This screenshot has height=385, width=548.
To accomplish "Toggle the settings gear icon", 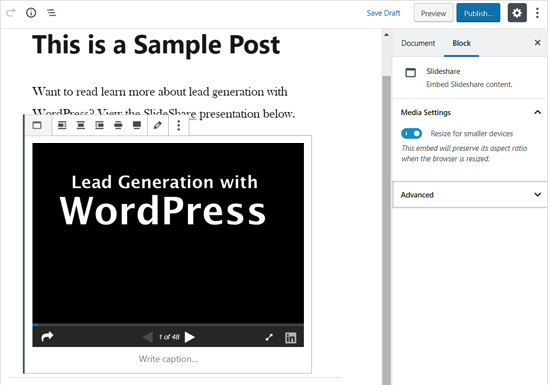I will point(517,13).
